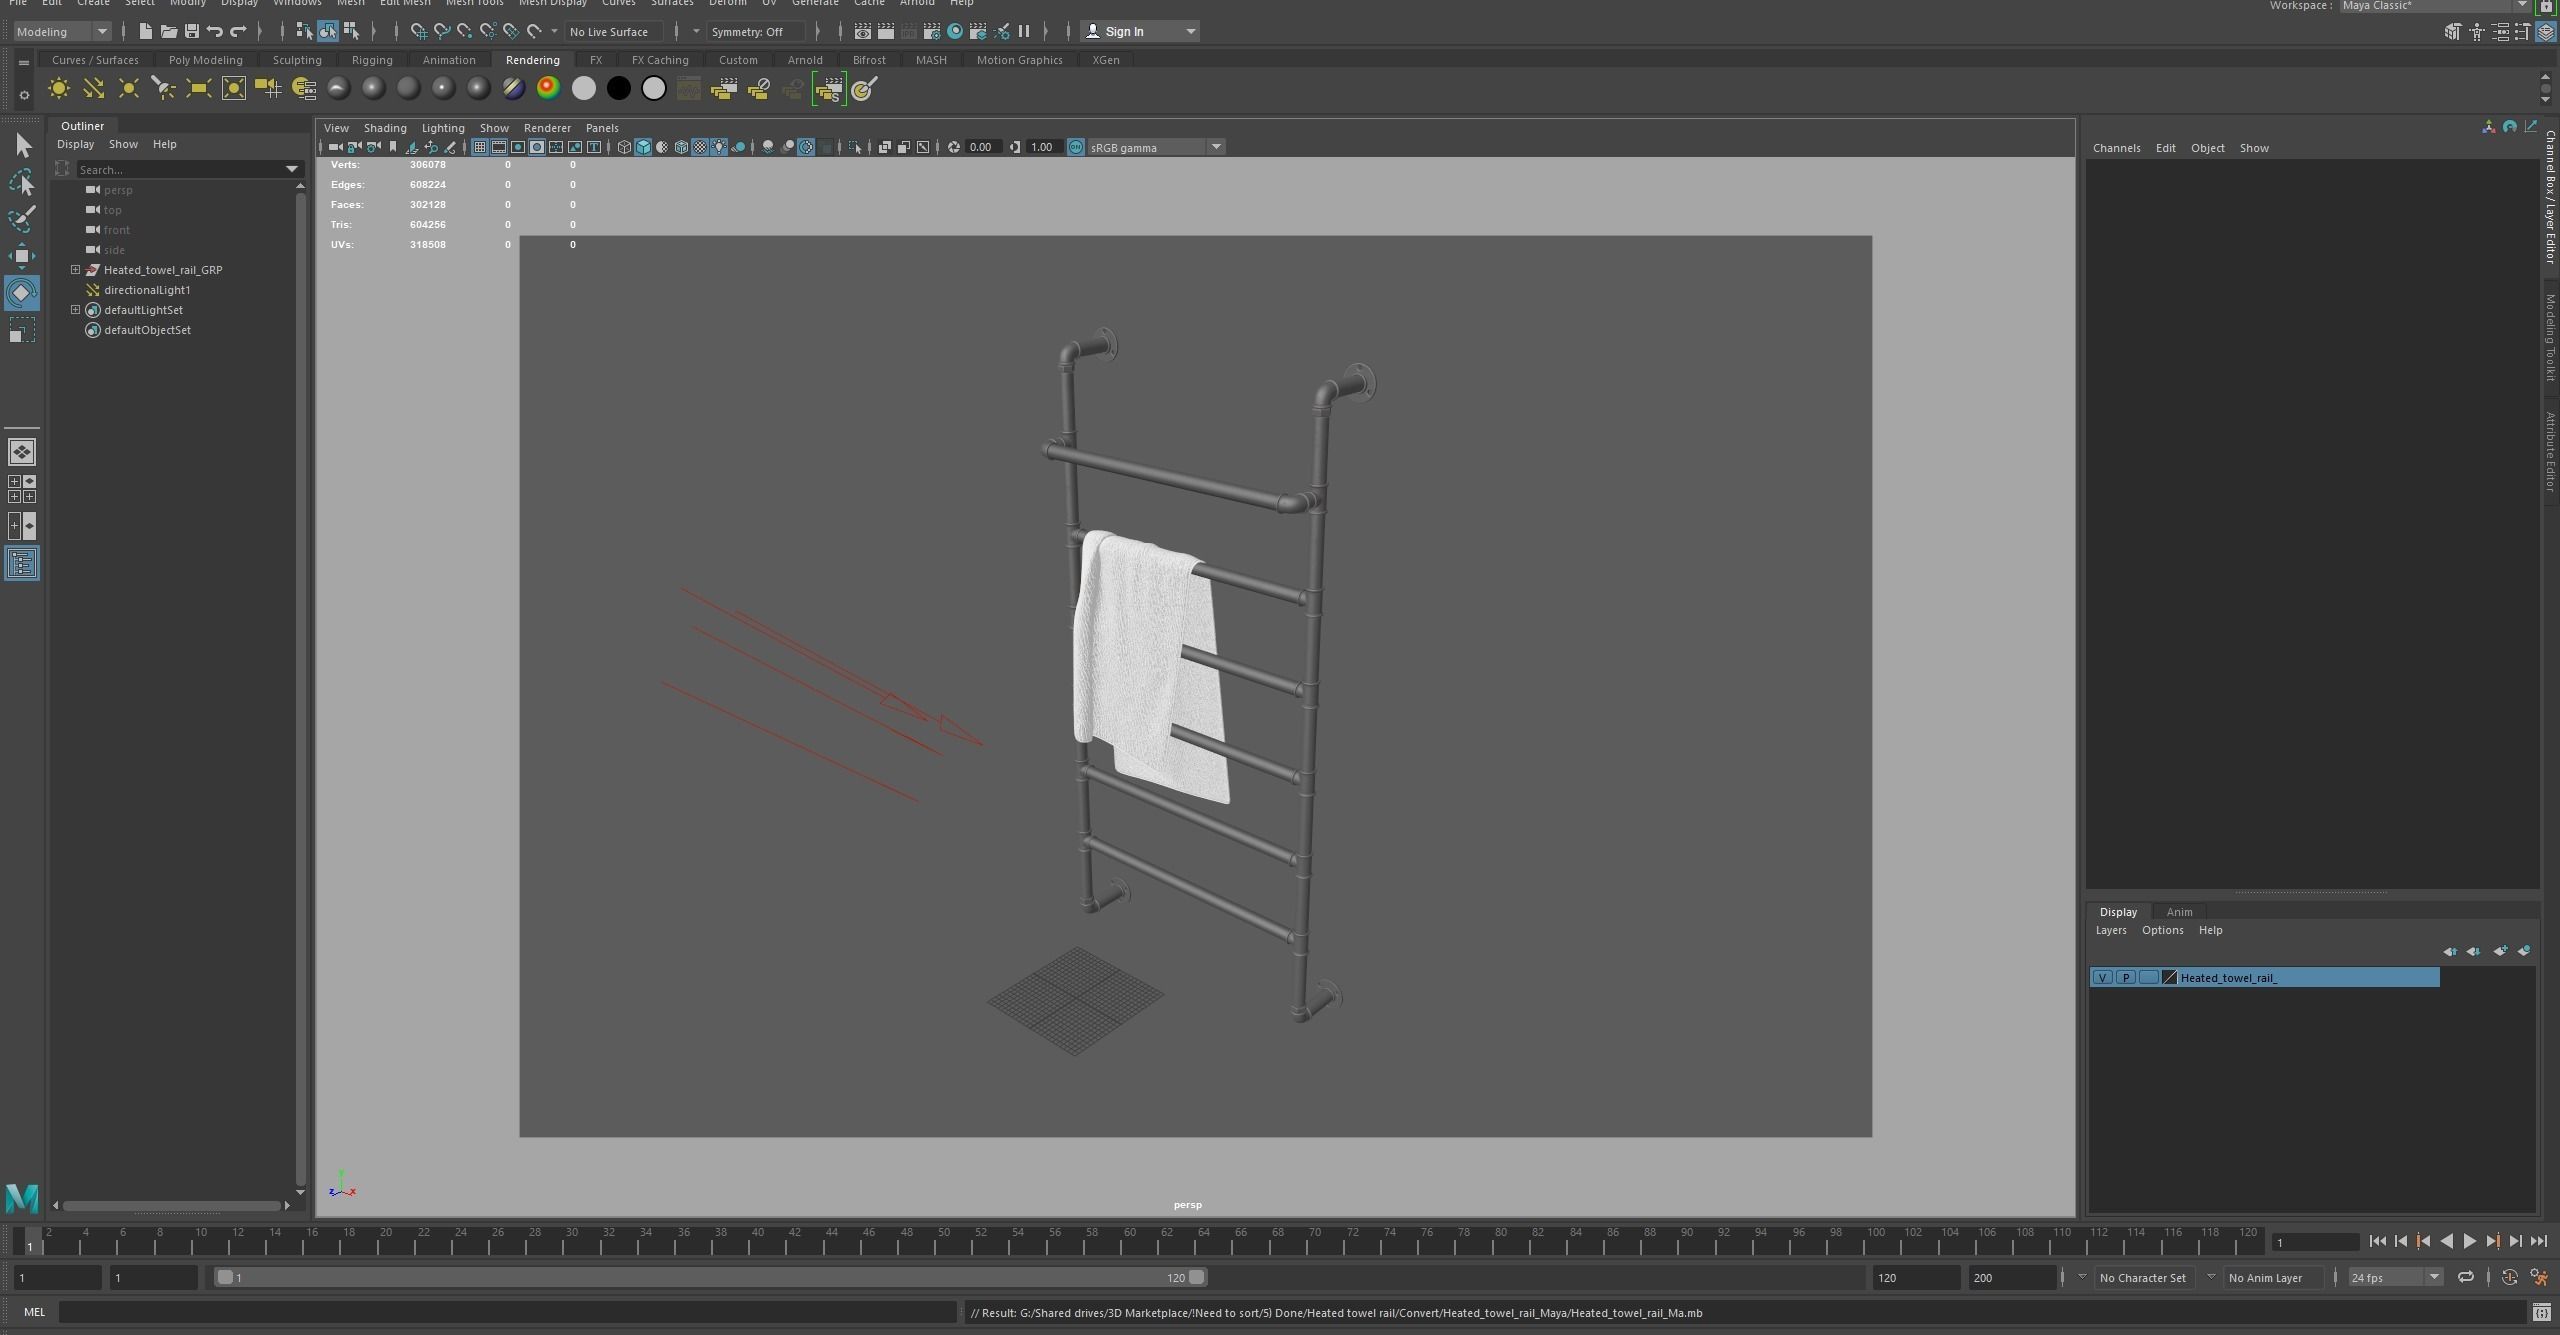Screen dimensions: 2560x1335
Task: Create a point light from shelf
Action: (x=128, y=89)
